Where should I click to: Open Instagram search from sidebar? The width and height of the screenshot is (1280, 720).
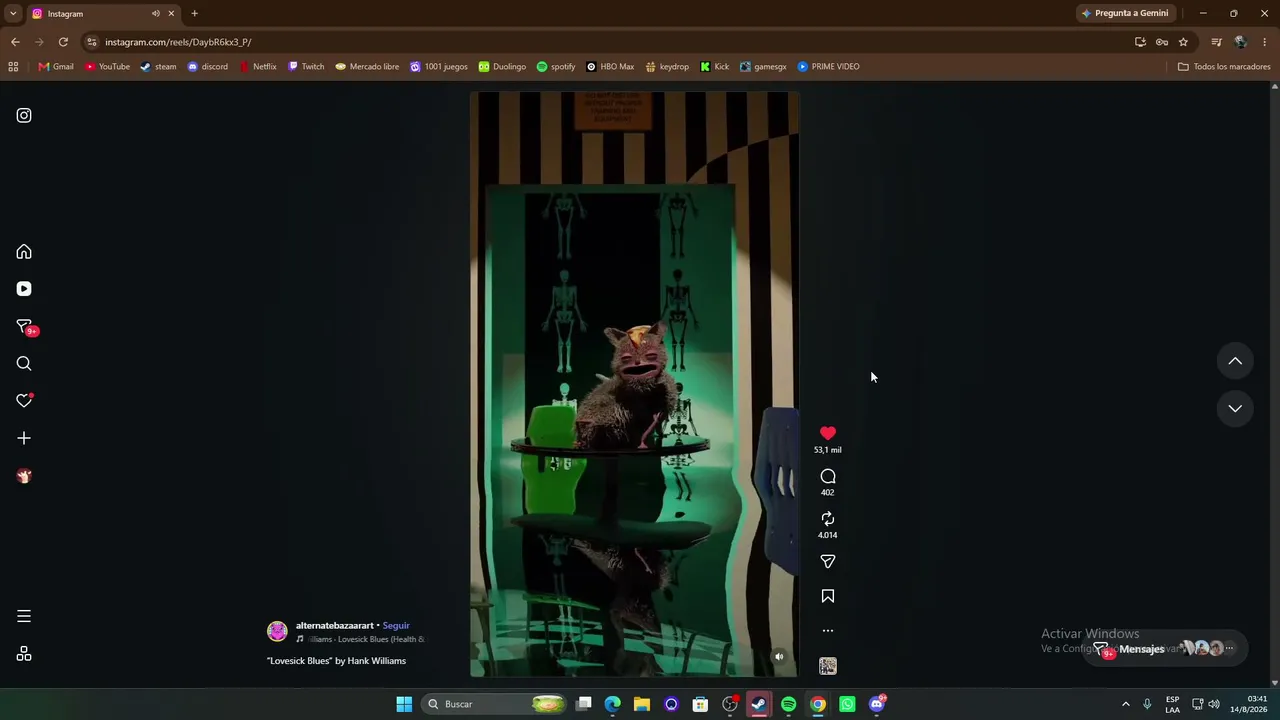click(24, 364)
